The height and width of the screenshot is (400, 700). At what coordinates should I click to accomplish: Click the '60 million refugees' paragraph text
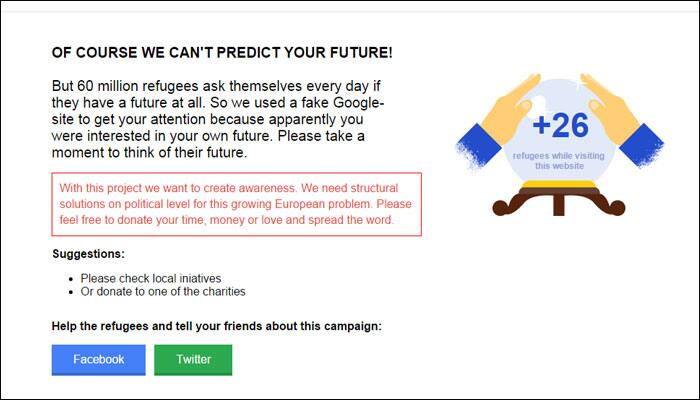216,119
